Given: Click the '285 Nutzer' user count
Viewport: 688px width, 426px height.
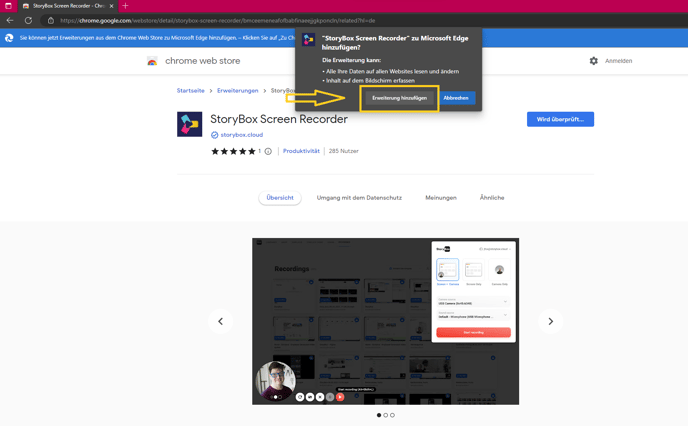Looking at the screenshot, I should pyautogui.click(x=344, y=151).
